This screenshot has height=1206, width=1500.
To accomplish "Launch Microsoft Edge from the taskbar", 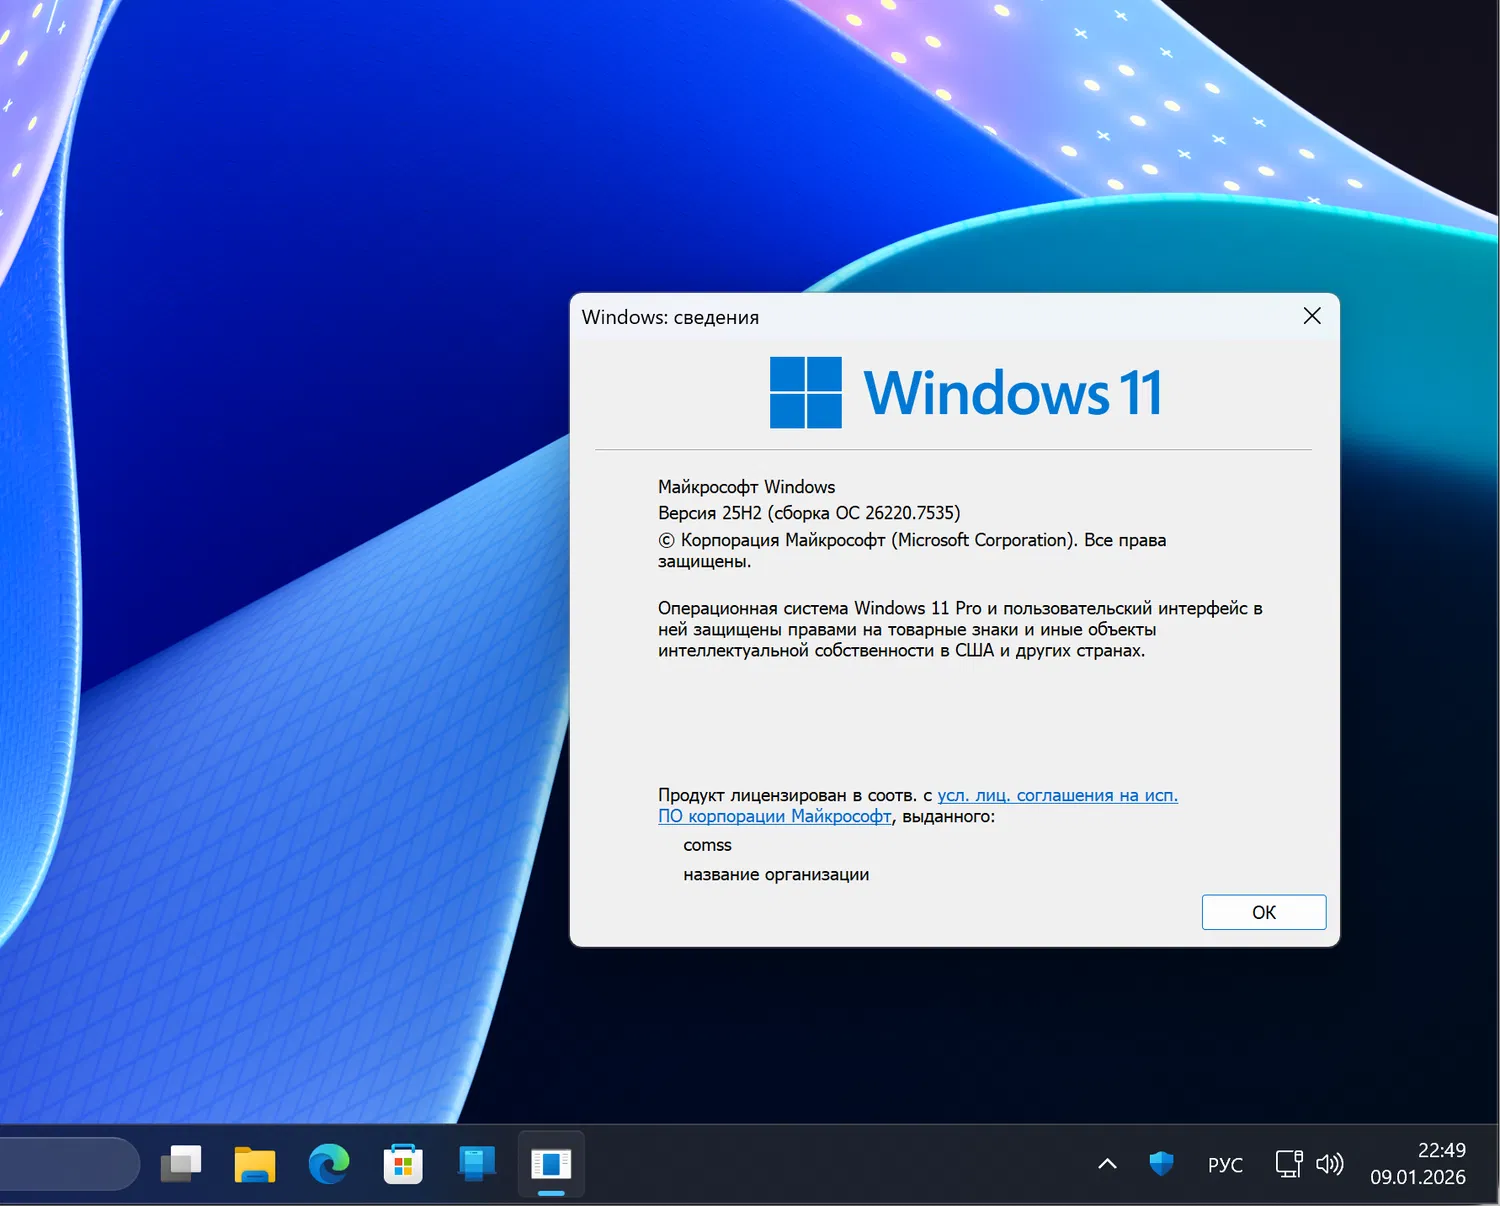I will (x=329, y=1163).
